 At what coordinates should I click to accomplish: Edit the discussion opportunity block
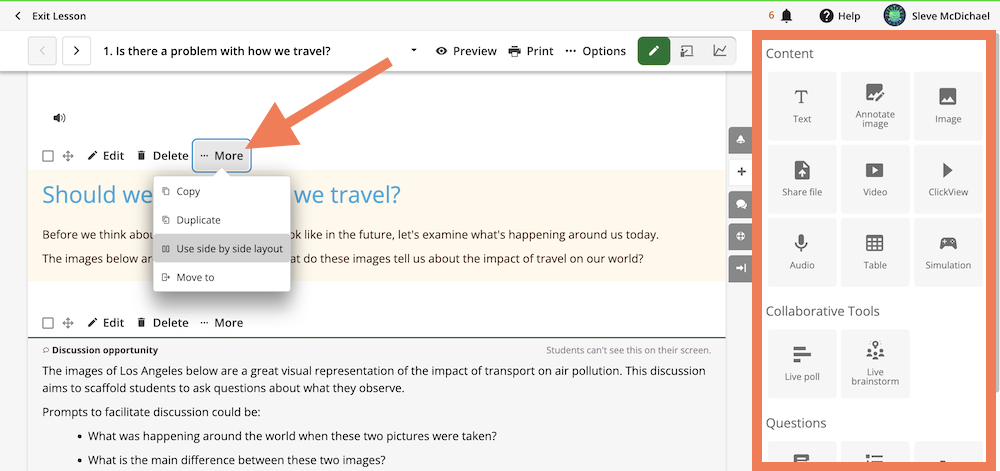click(106, 322)
